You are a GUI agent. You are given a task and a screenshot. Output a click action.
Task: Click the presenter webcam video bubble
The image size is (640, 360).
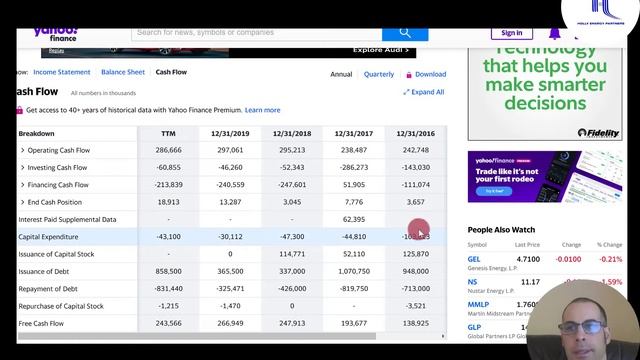coord(583,320)
